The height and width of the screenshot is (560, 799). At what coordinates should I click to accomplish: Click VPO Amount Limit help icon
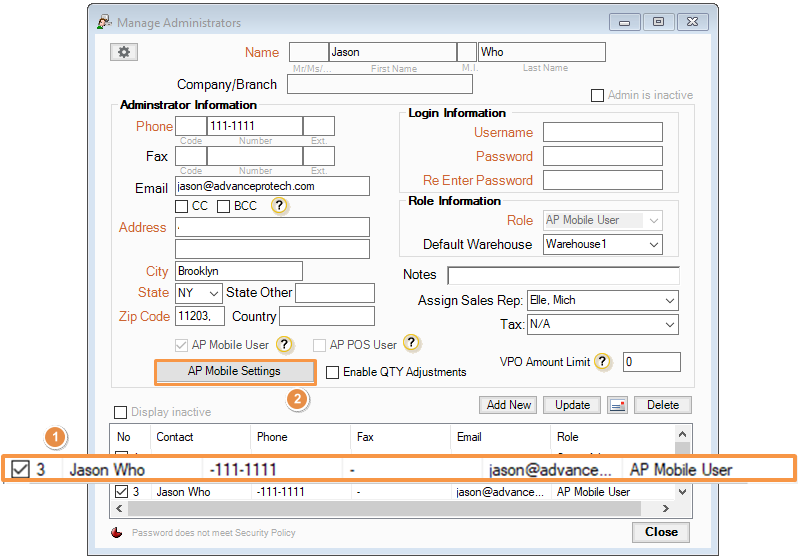(x=602, y=362)
